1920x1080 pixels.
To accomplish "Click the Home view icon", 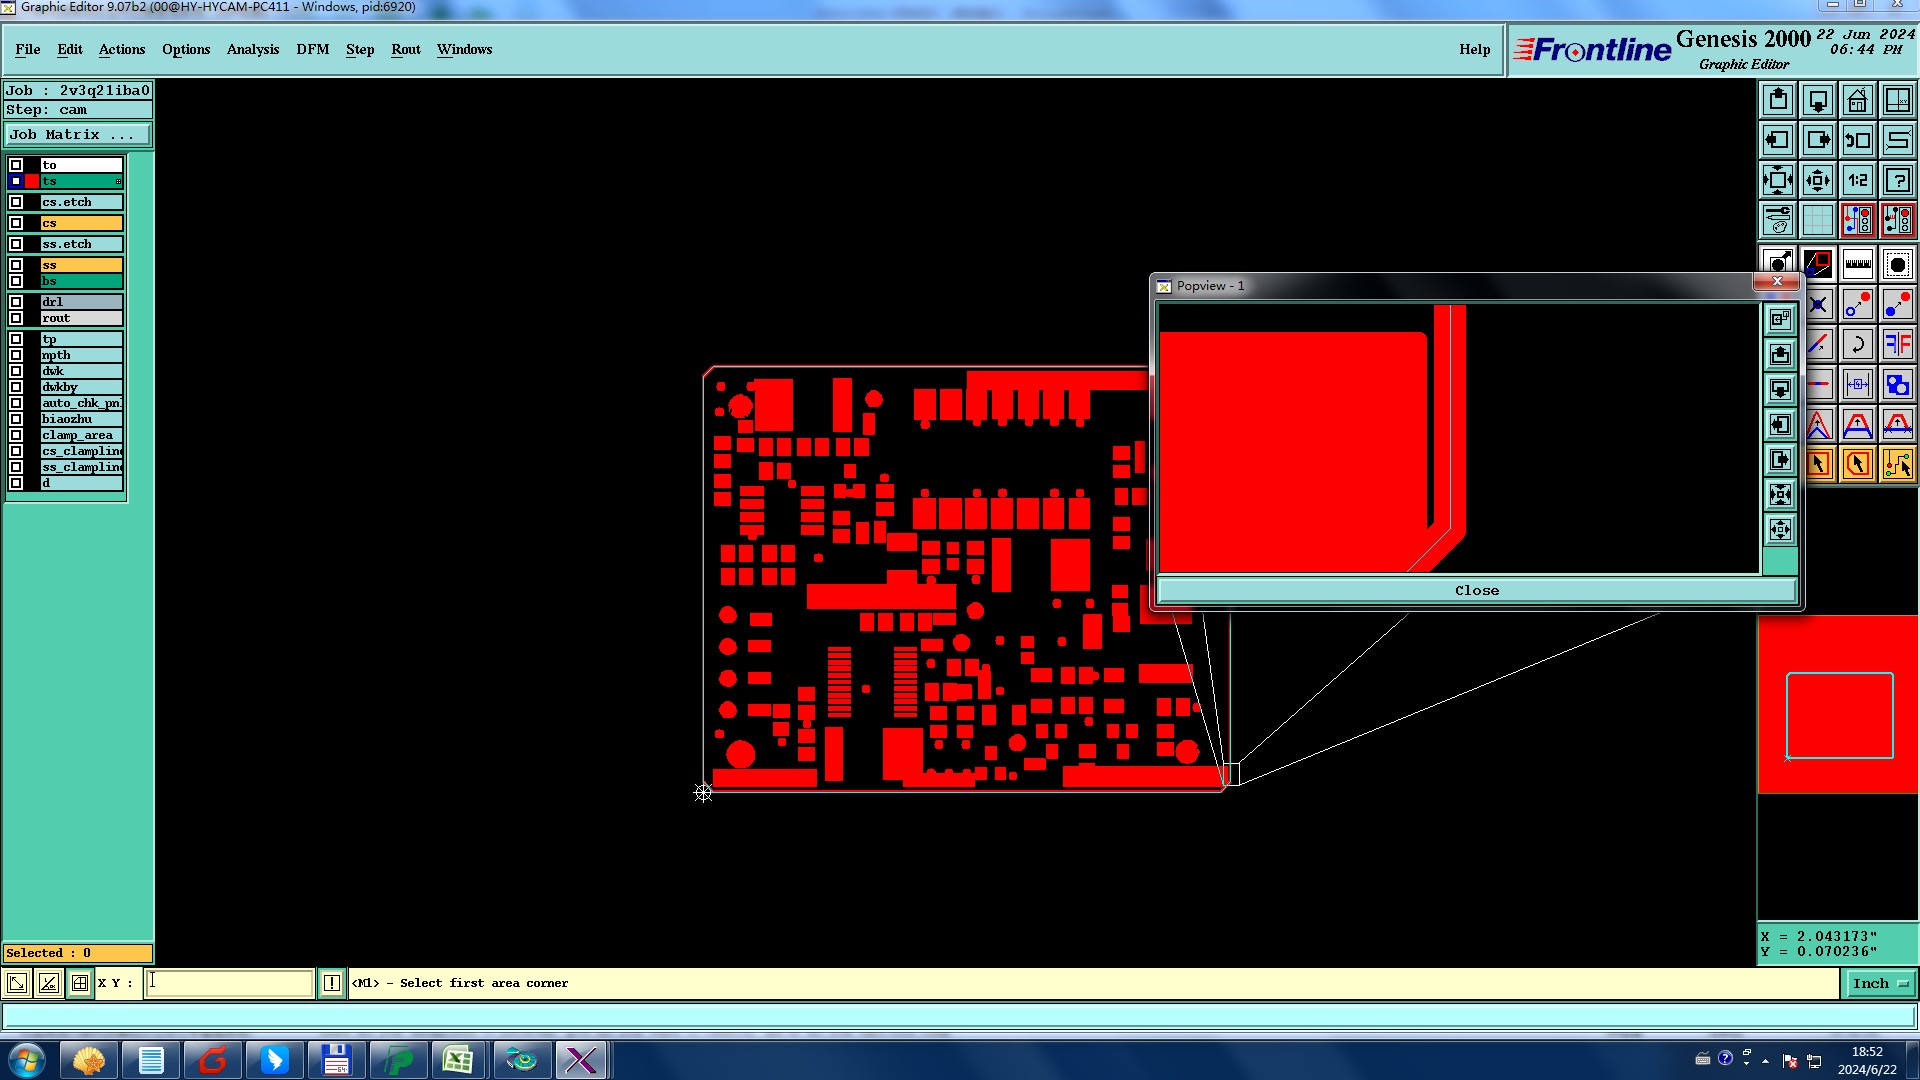I will 1857,100.
